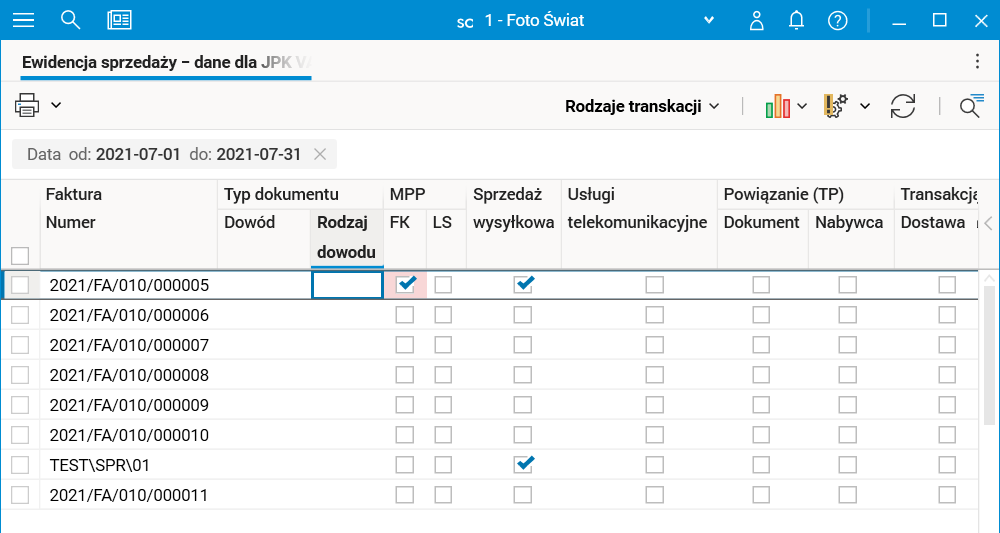The height and width of the screenshot is (533, 1000).
Task: Tick the select-all checkbox in header
Action: pos(20,255)
